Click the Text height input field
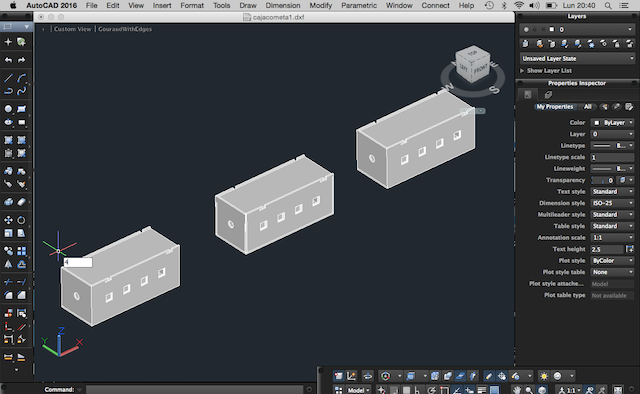The image size is (640, 394). [607, 249]
